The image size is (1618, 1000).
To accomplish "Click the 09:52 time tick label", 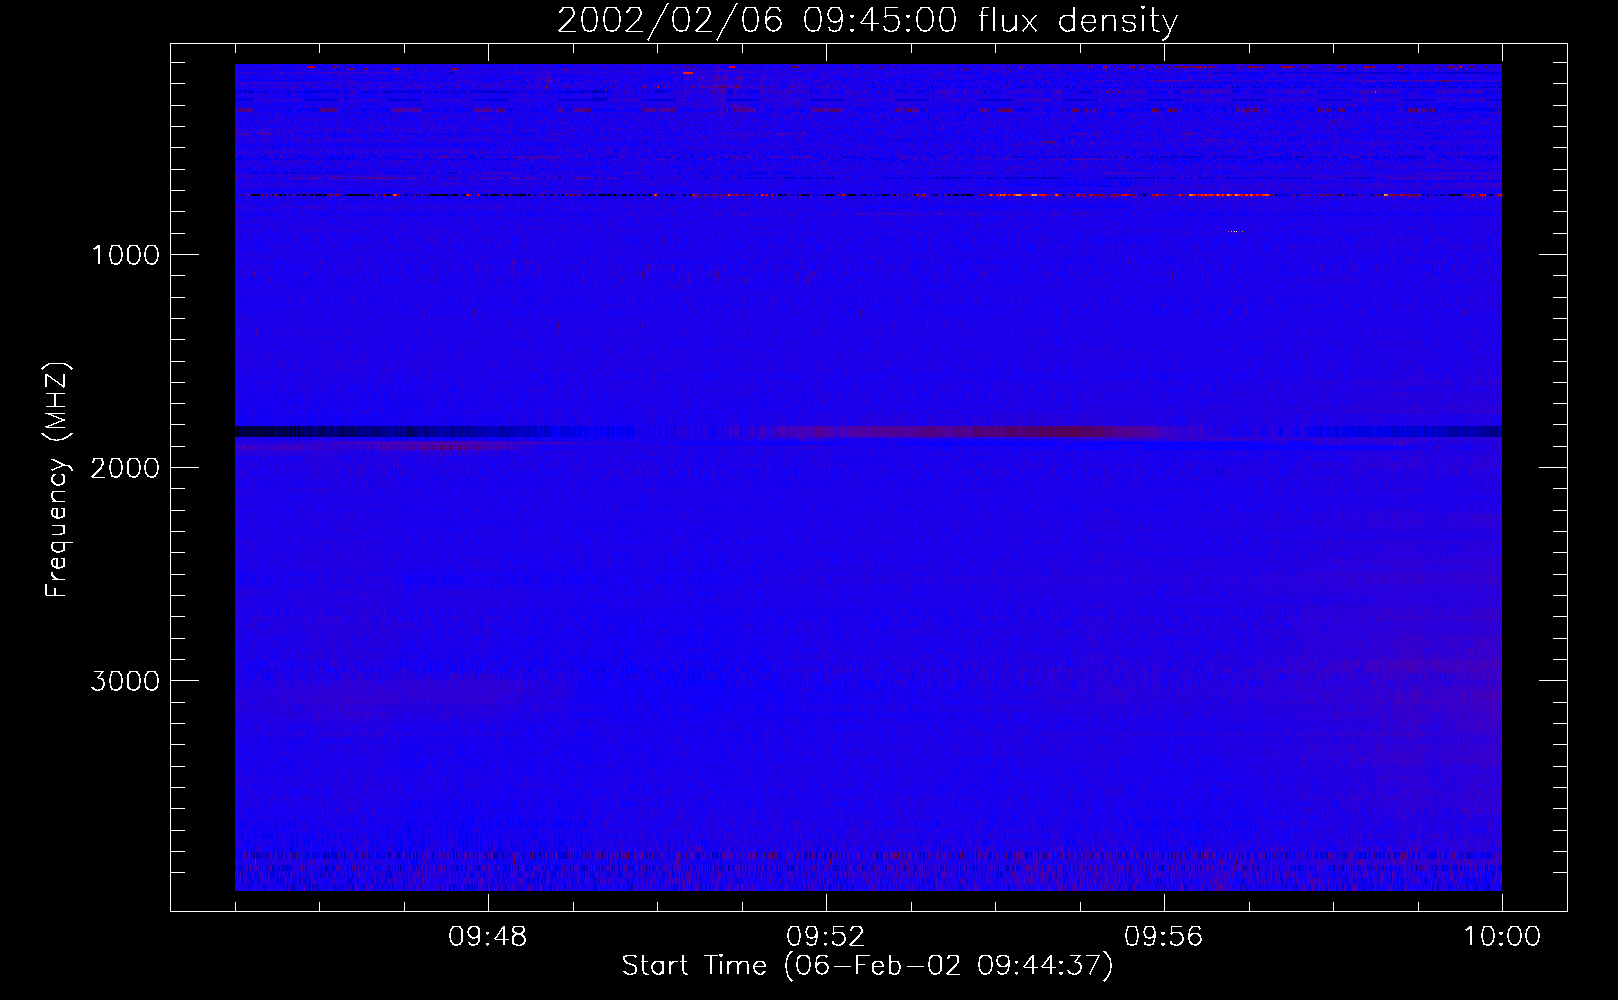I will coord(826,937).
